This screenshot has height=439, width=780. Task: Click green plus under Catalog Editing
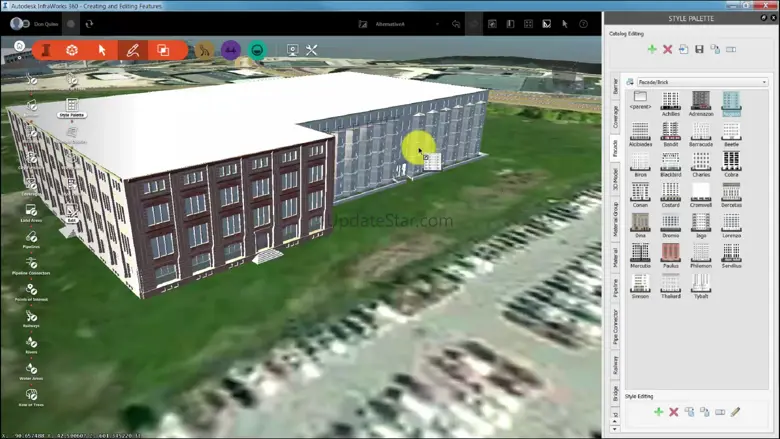click(x=652, y=49)
